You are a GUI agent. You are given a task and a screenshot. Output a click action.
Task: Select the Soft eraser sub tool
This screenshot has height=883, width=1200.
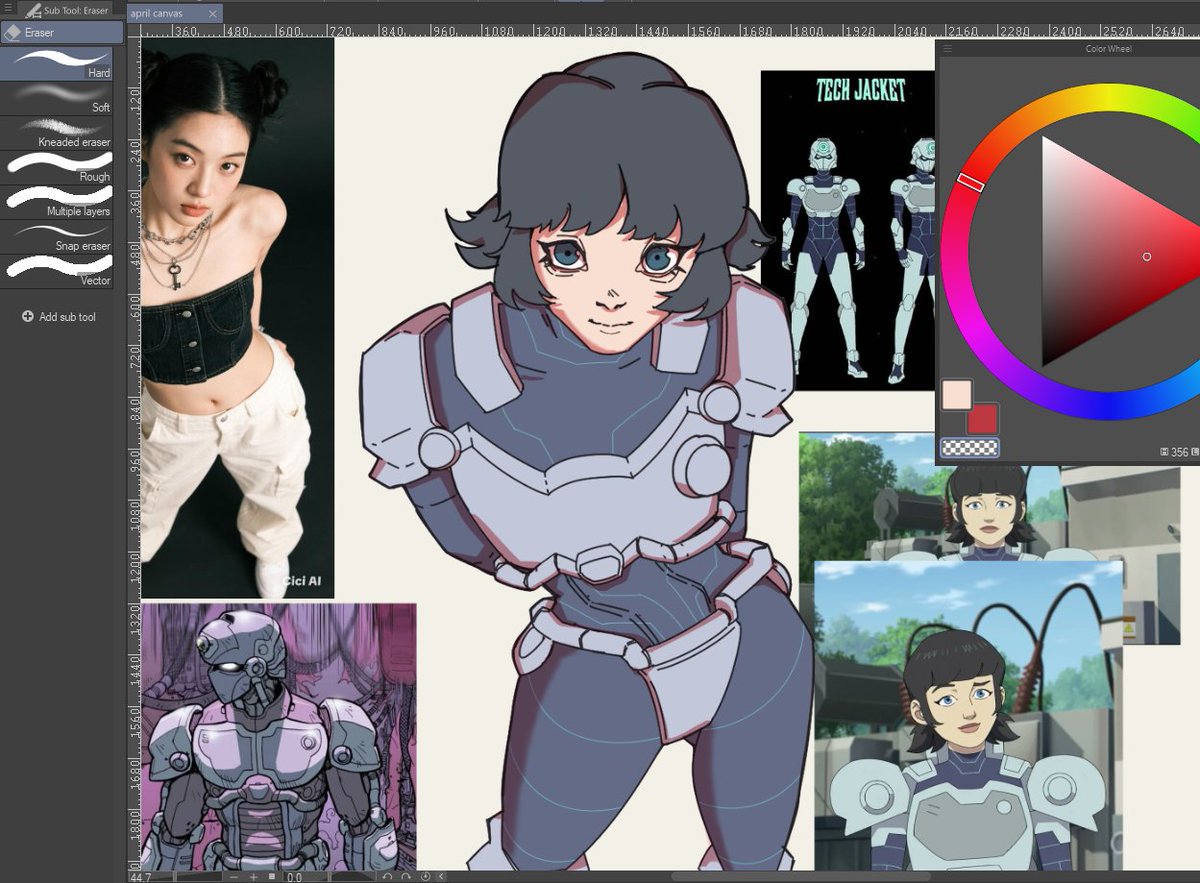[x=56, y=98]
